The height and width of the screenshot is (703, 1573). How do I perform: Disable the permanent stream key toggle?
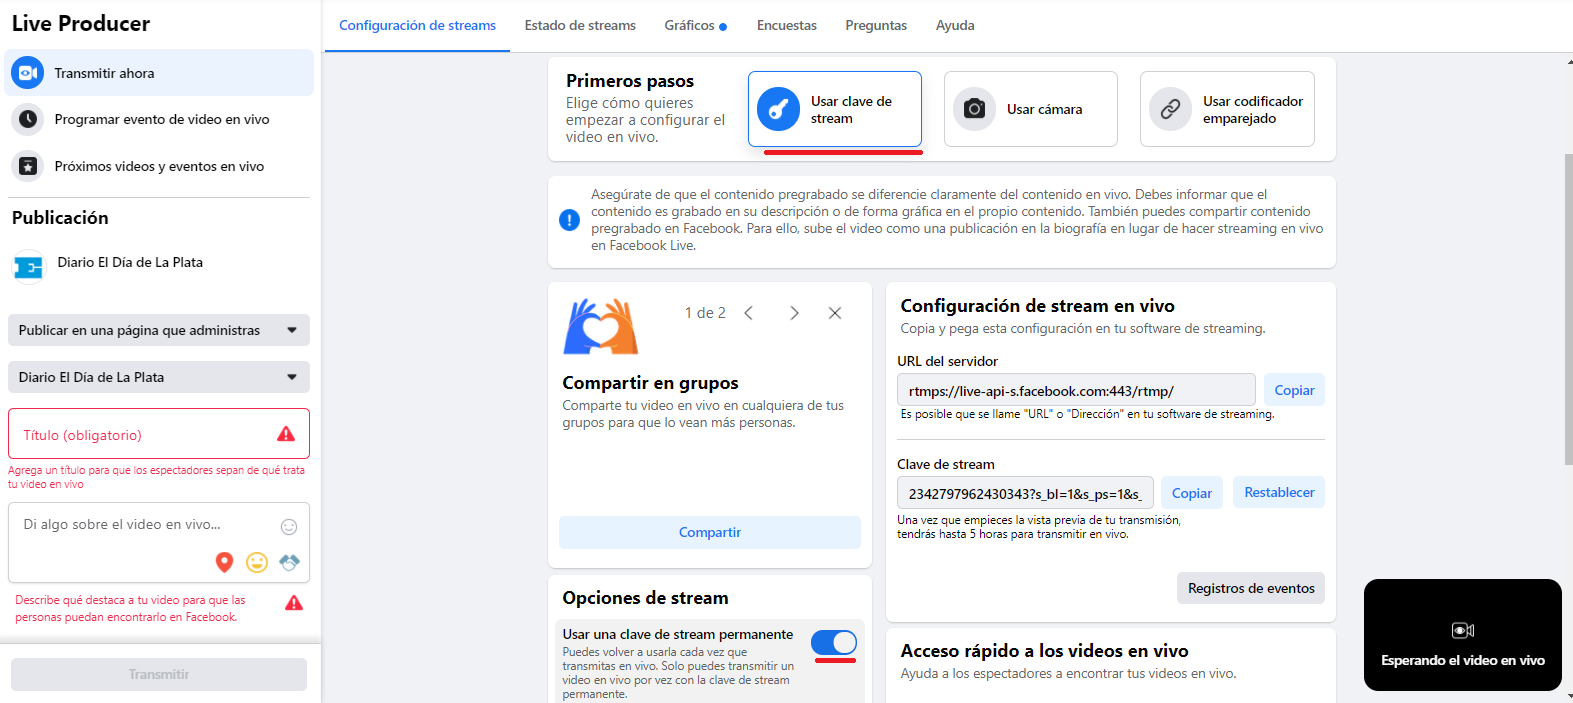(833, 642)
